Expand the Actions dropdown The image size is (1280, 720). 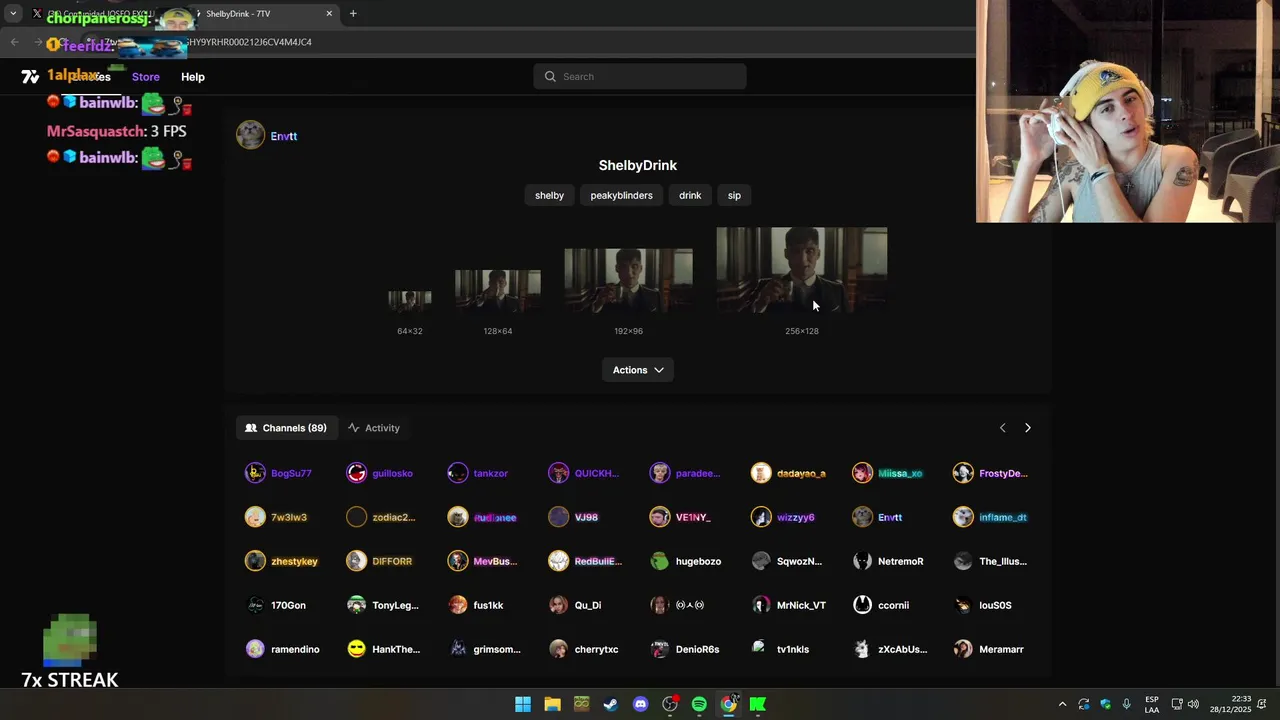(x=638, y=370)
